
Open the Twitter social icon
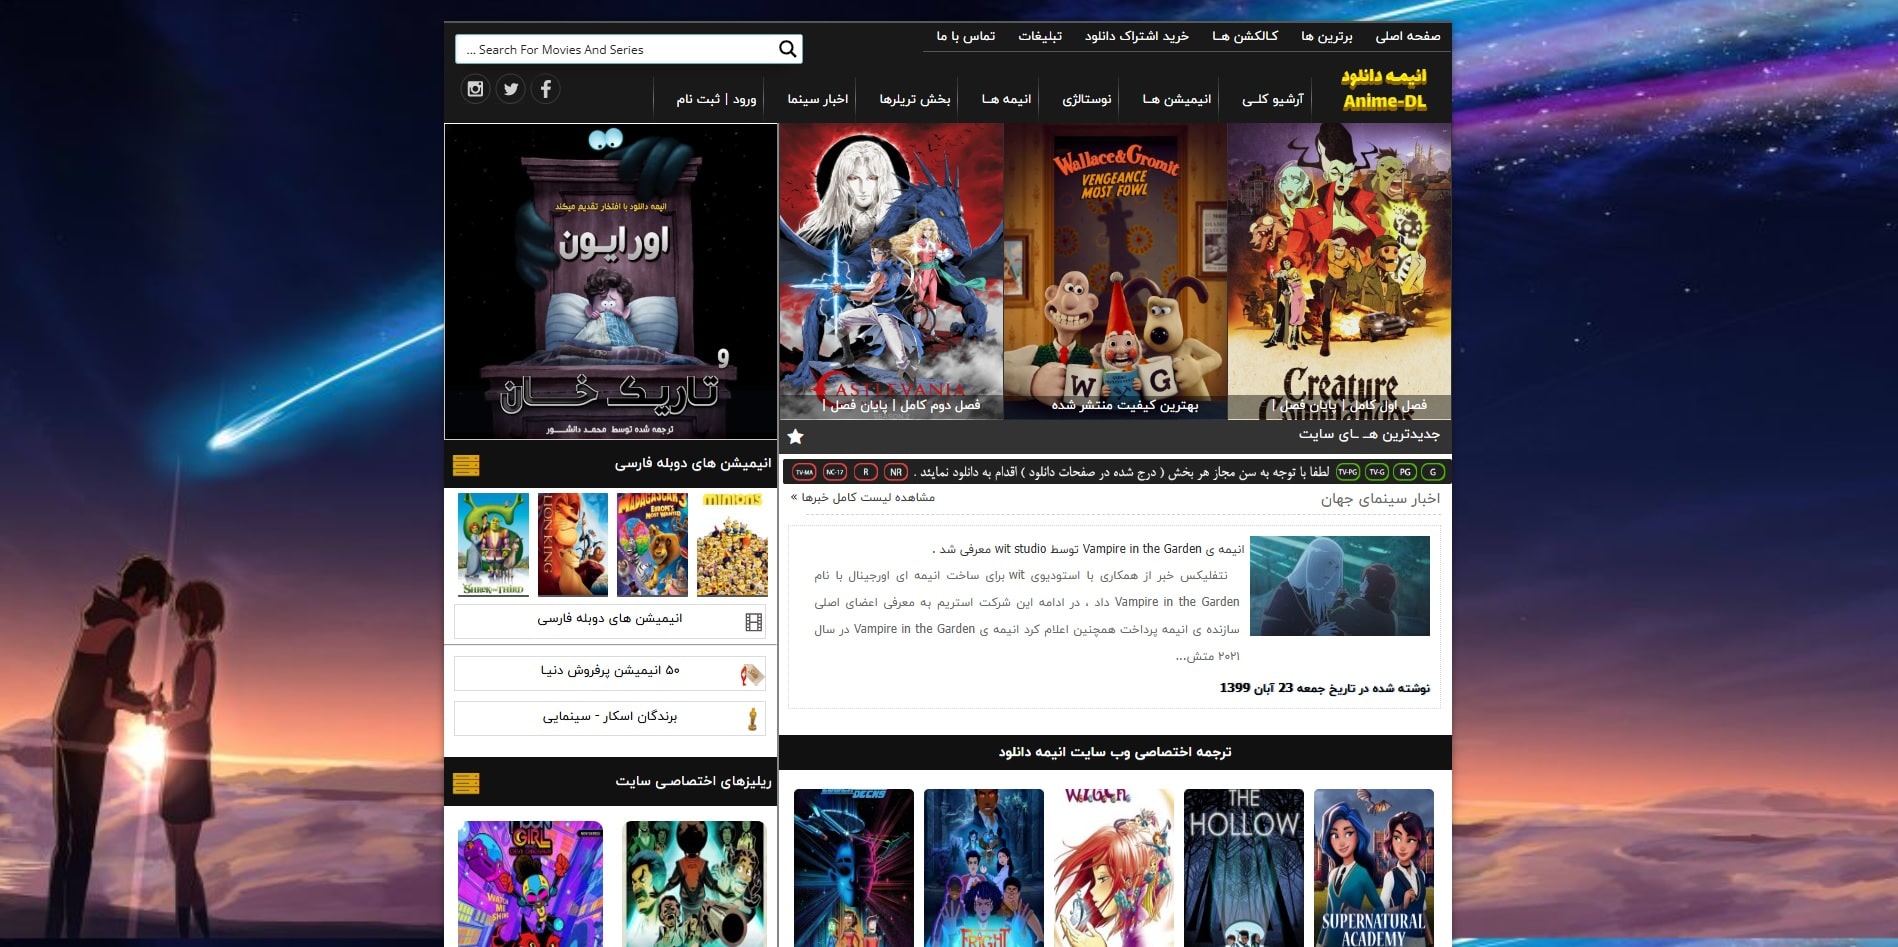point(511,89)
